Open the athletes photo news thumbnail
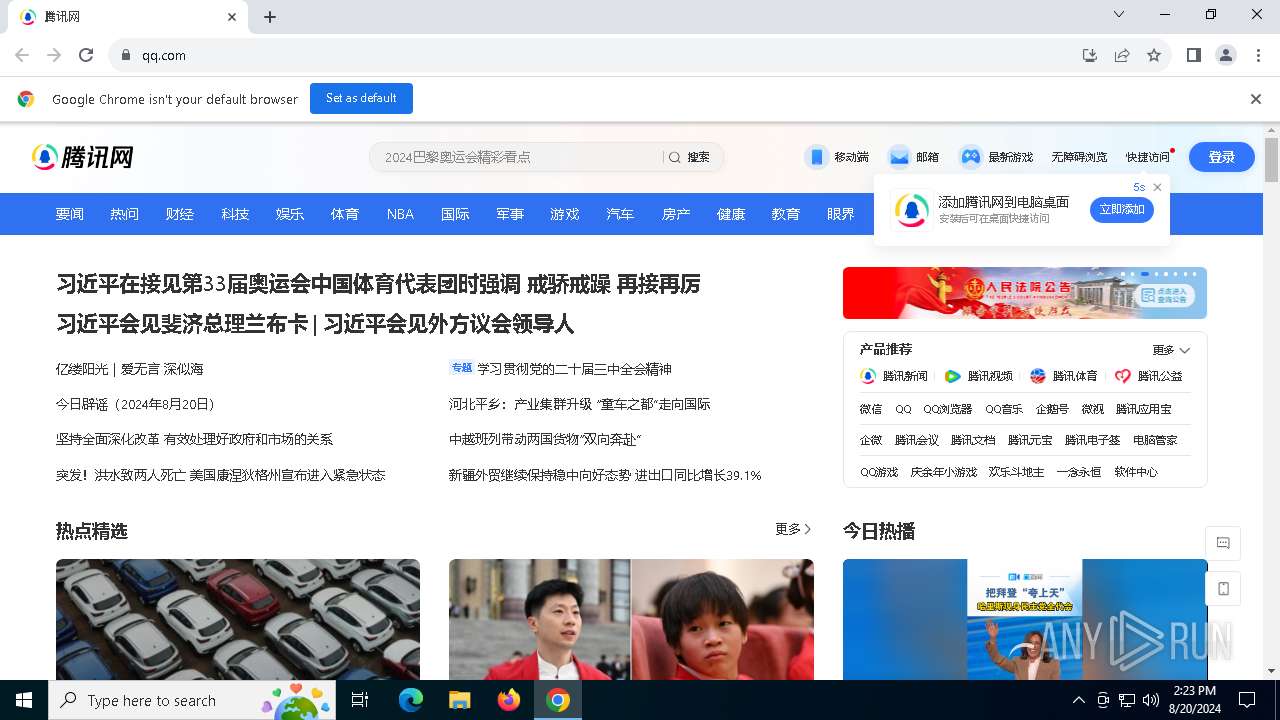Screen dimensions: 1280x720 point(631,619)
